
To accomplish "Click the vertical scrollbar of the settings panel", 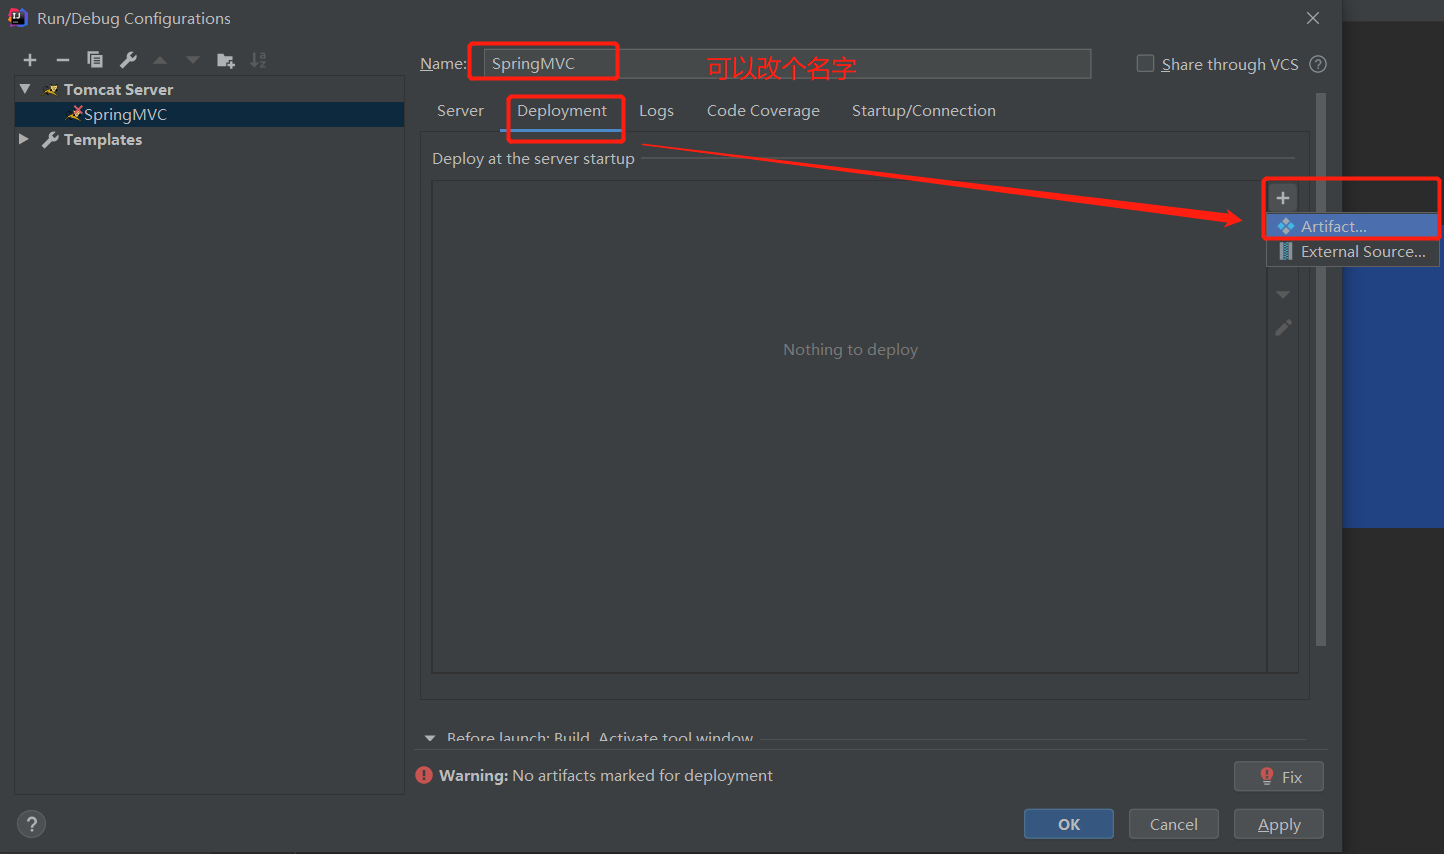I will [1321, 370].
